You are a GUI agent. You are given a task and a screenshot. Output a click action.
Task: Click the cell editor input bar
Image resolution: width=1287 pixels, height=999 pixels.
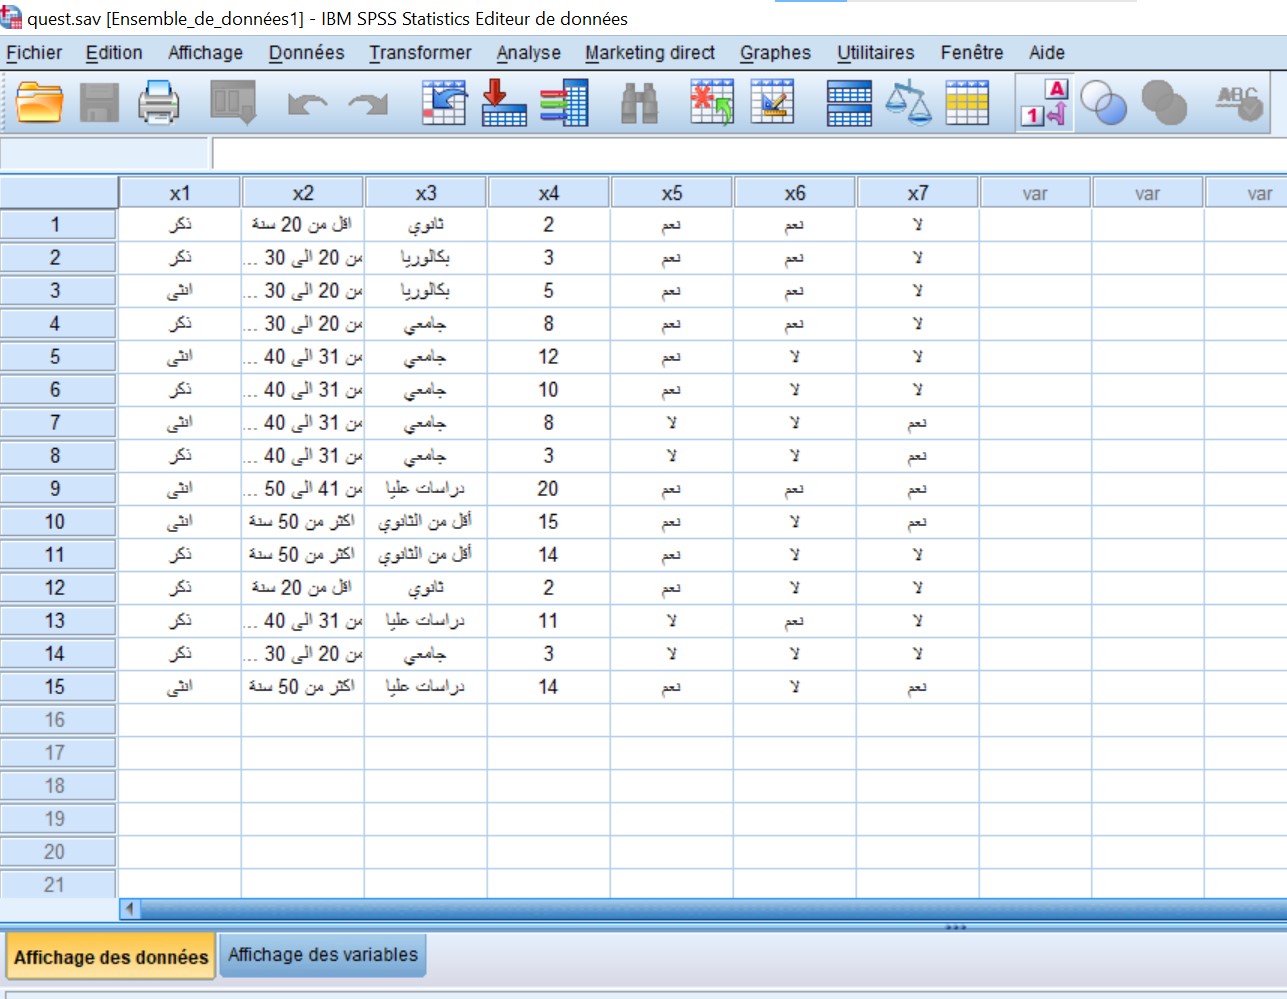pos(749,153)
